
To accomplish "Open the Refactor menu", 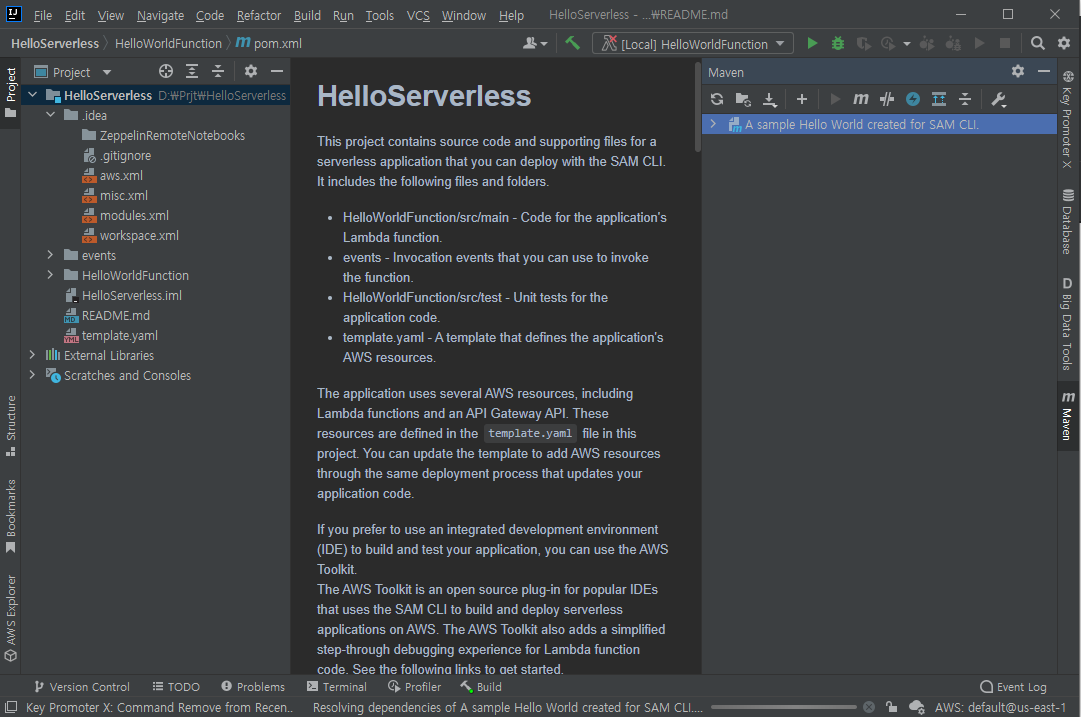I will click(259, 15).
